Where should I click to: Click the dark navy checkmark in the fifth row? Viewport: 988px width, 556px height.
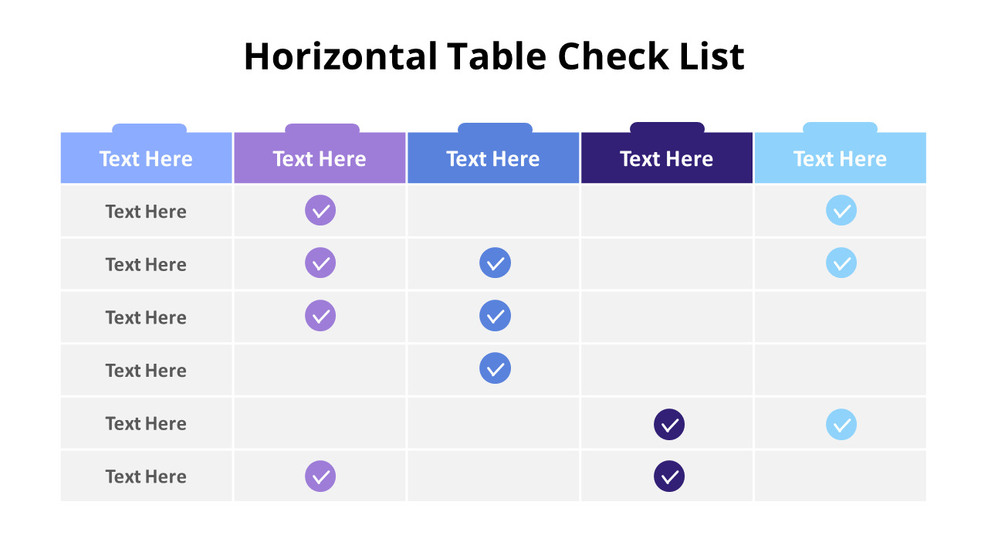pyautogui.click(x=669, y=424)
